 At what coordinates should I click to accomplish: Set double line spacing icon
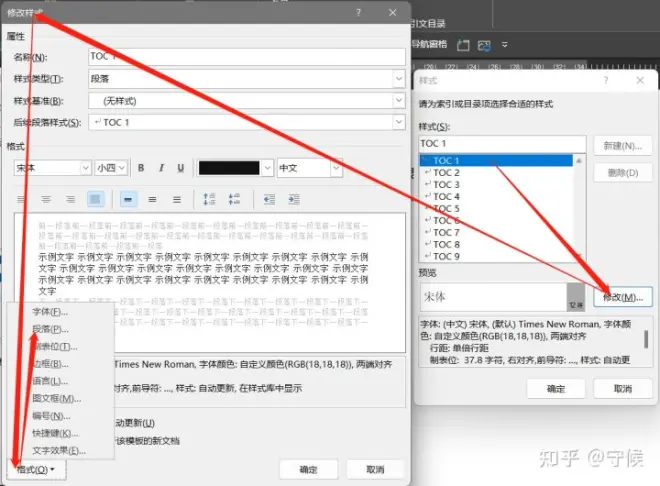177,199
